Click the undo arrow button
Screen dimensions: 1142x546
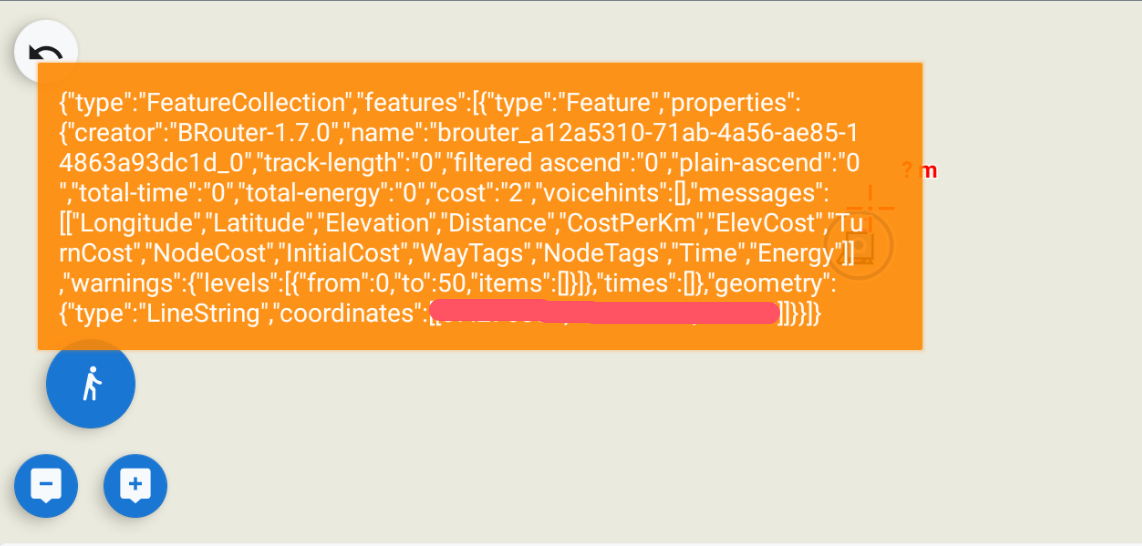pos(46,52)
